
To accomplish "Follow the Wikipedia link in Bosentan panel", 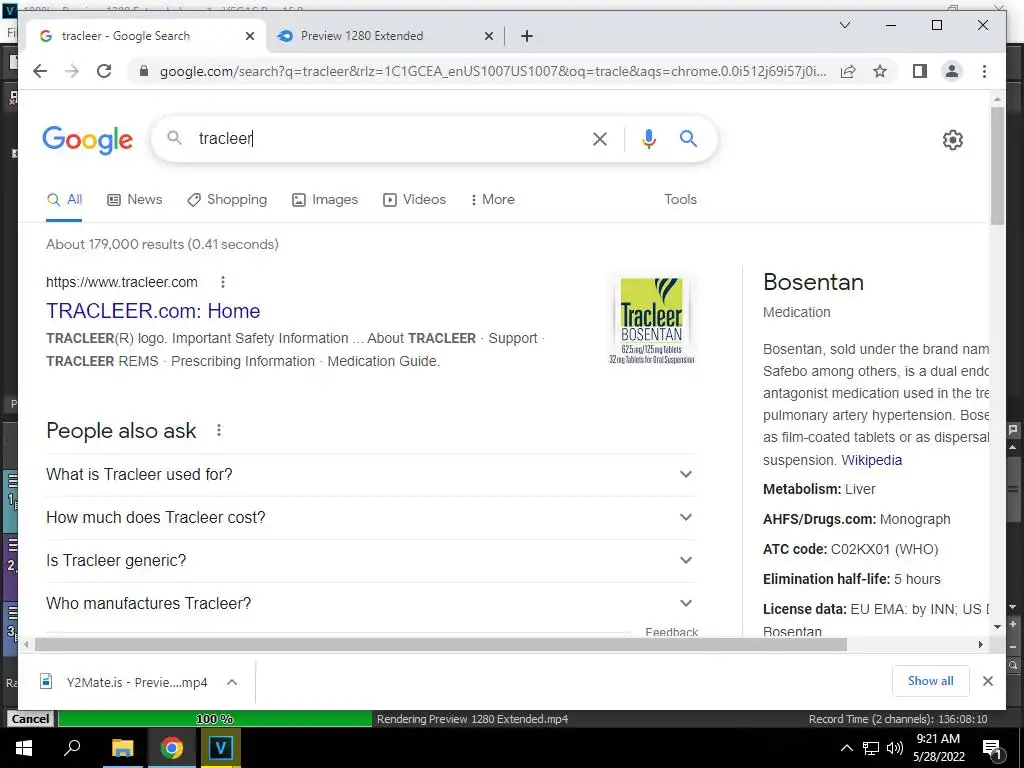I will (x=871, y=460).
